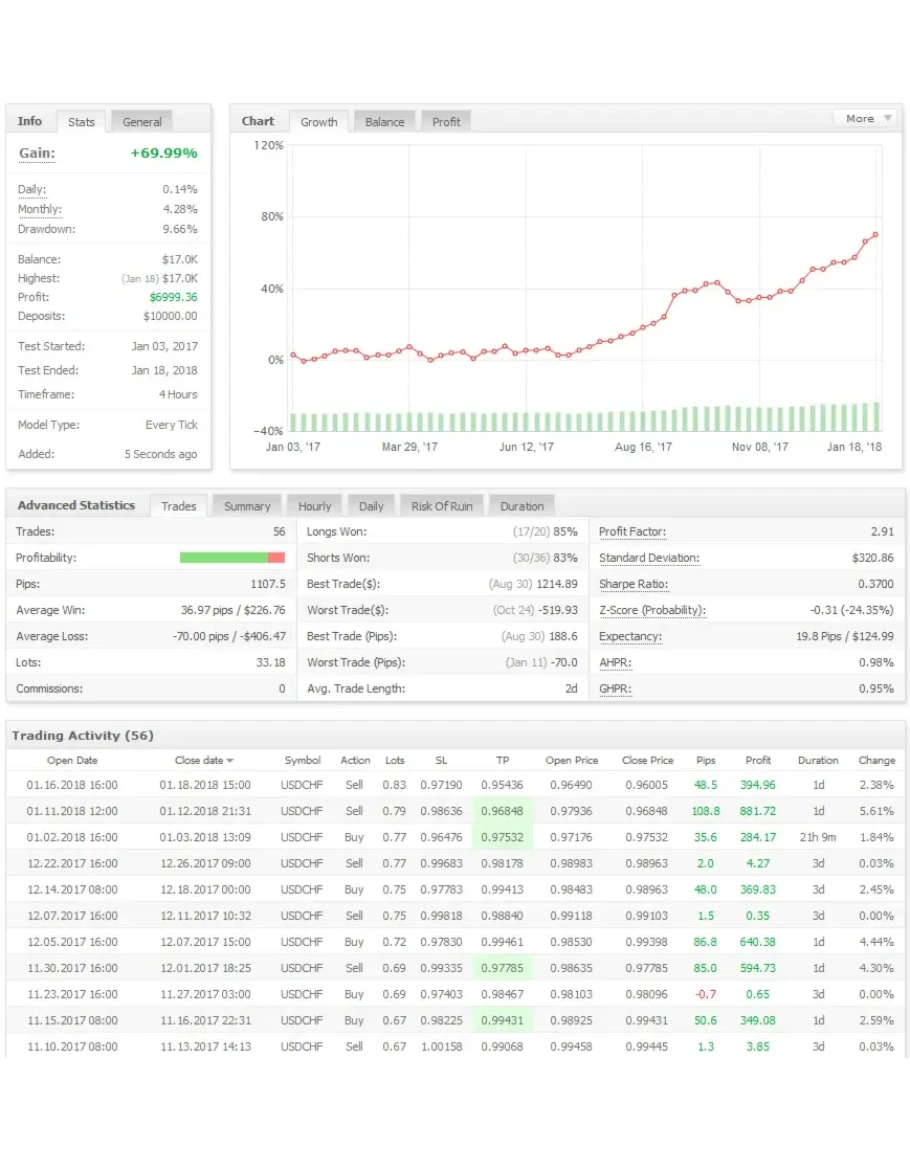Sort the table by the Pips column header

click(705, 761)
